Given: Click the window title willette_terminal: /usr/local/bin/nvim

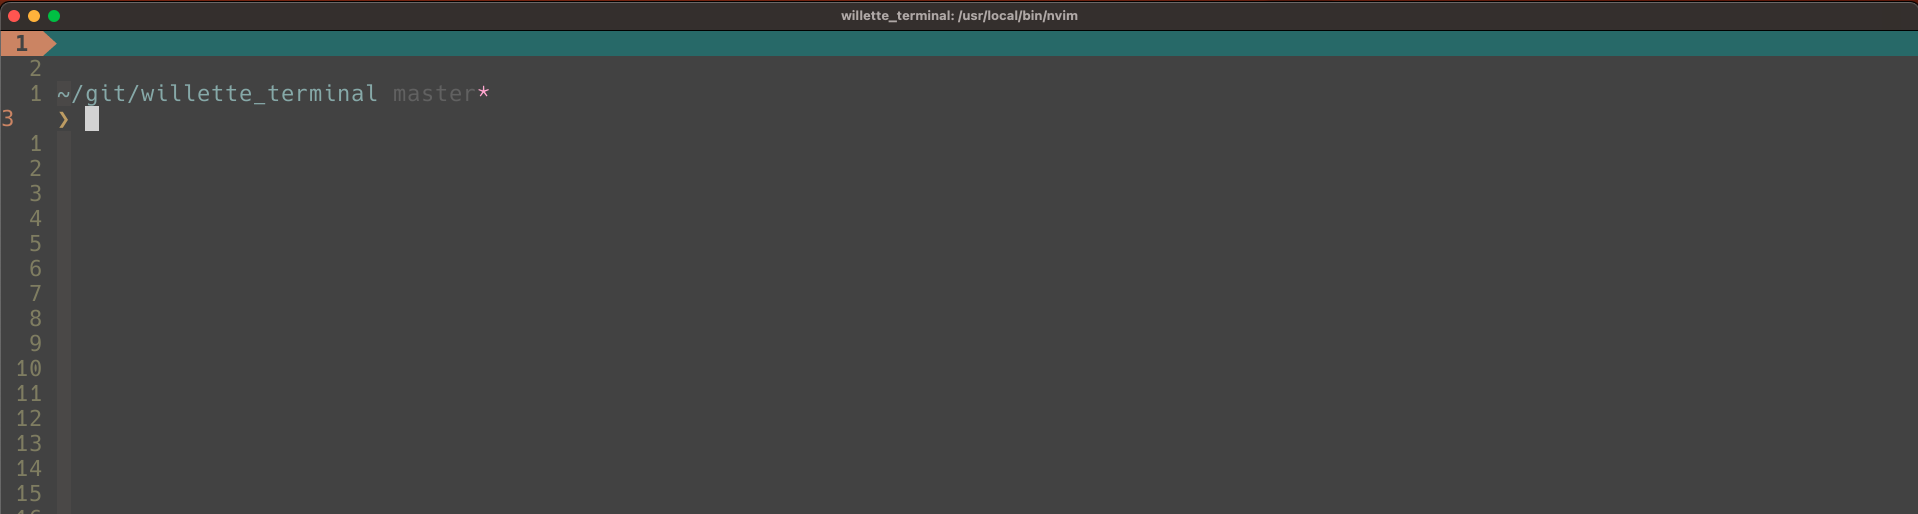Looking at the screenshot, I should click(959, 15).
